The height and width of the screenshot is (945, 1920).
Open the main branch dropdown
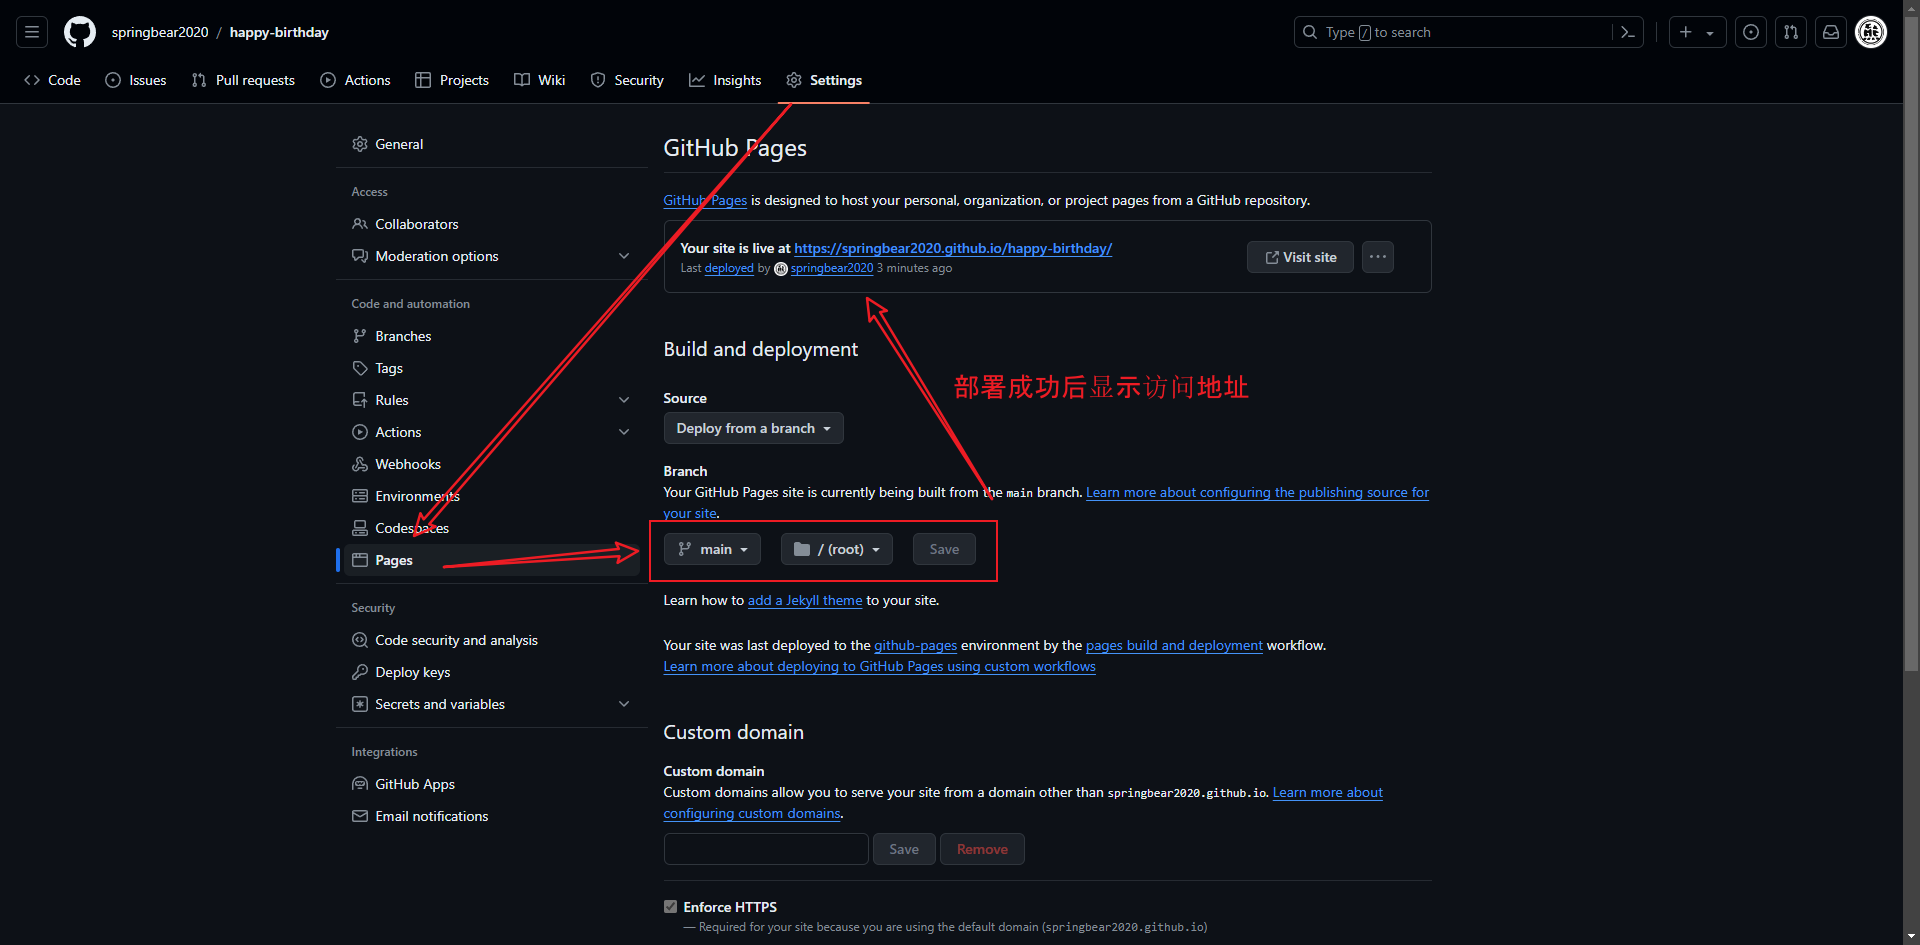coord(712,549)
